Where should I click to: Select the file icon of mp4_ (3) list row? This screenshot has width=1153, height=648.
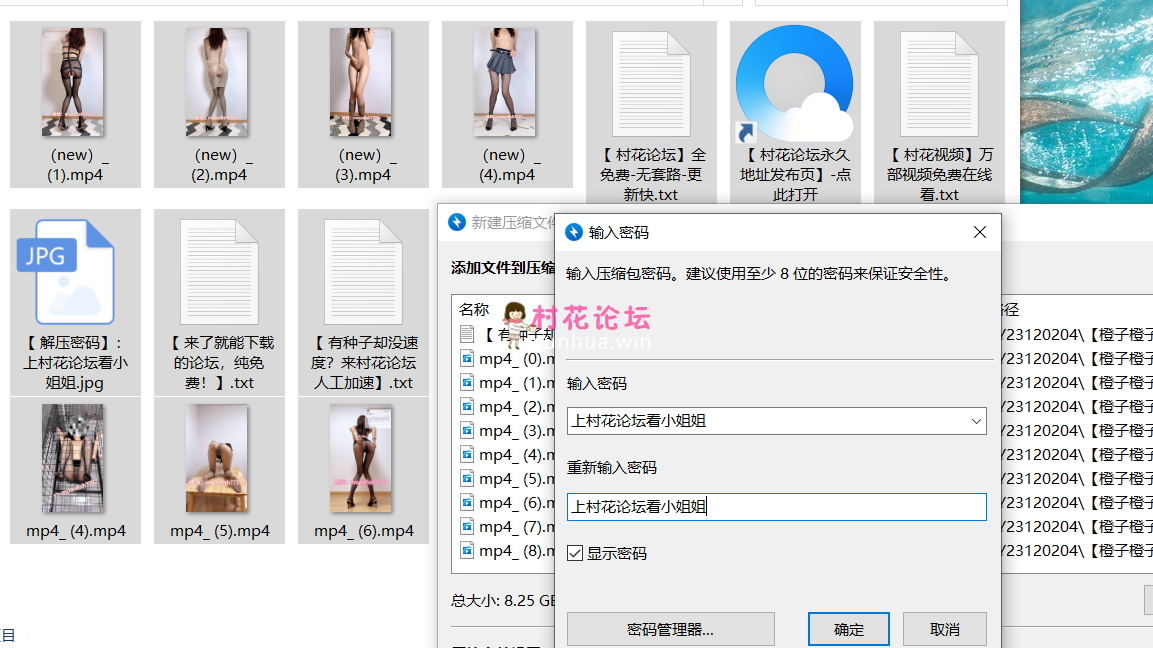coord(467,430)
